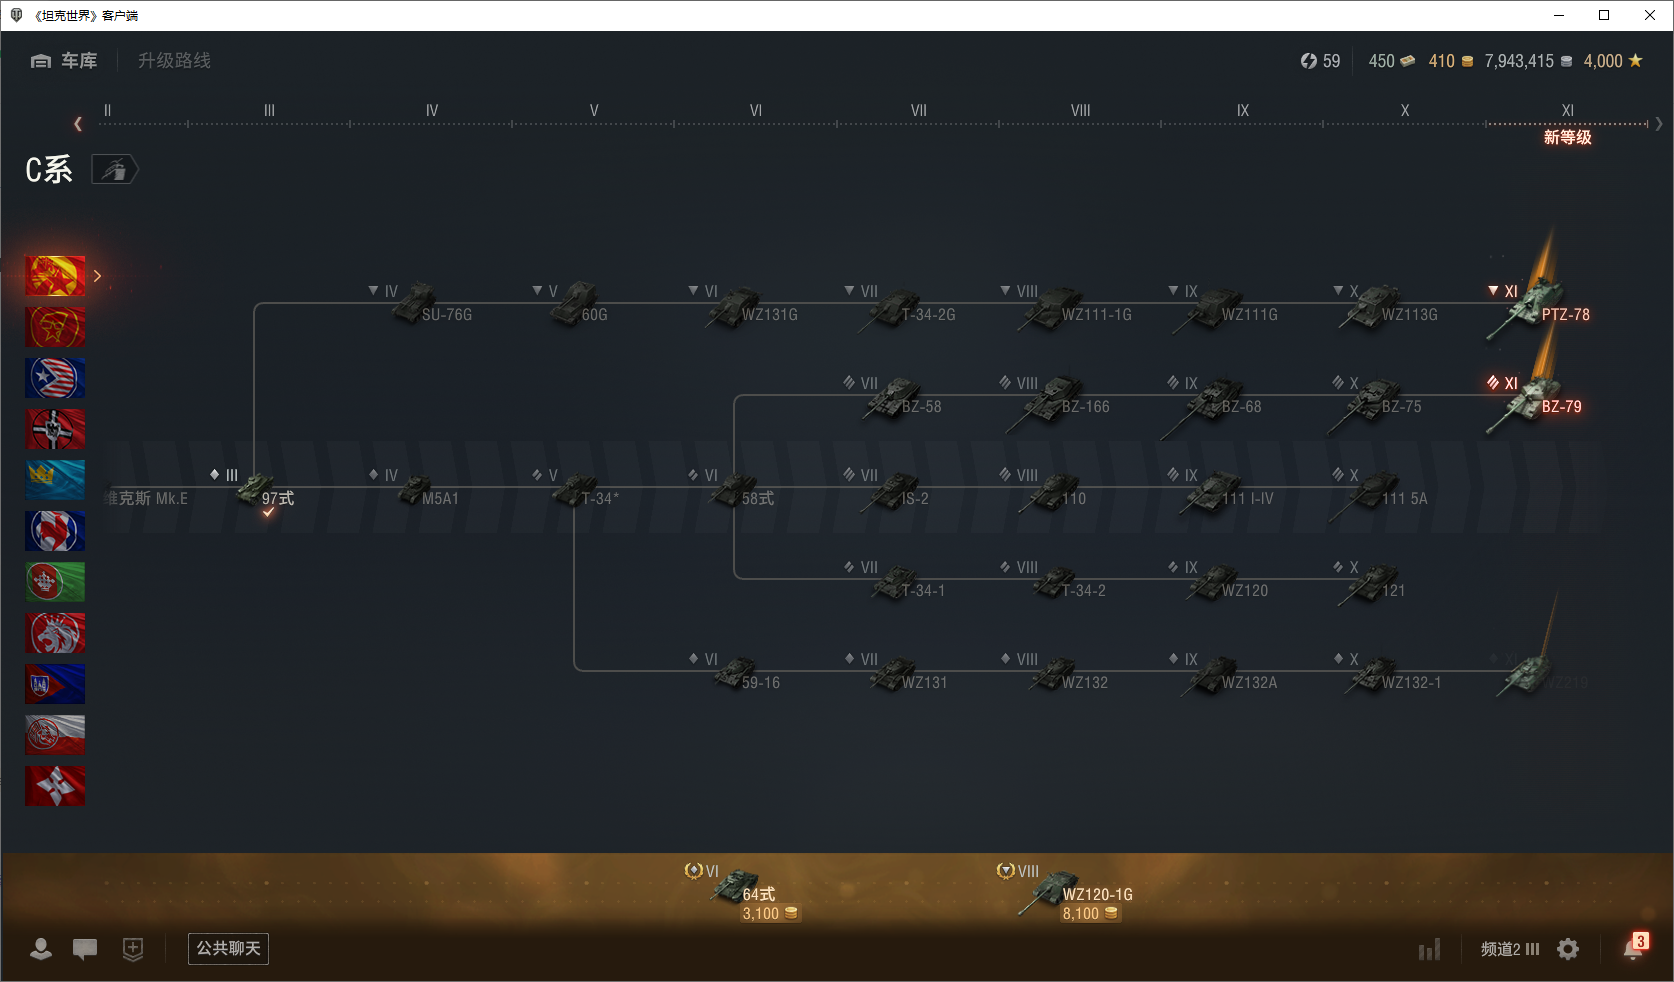This screenshot has height=982, width=1674.
Task: Open chat bubble icon in bottom bar
Action: (85, 949)
